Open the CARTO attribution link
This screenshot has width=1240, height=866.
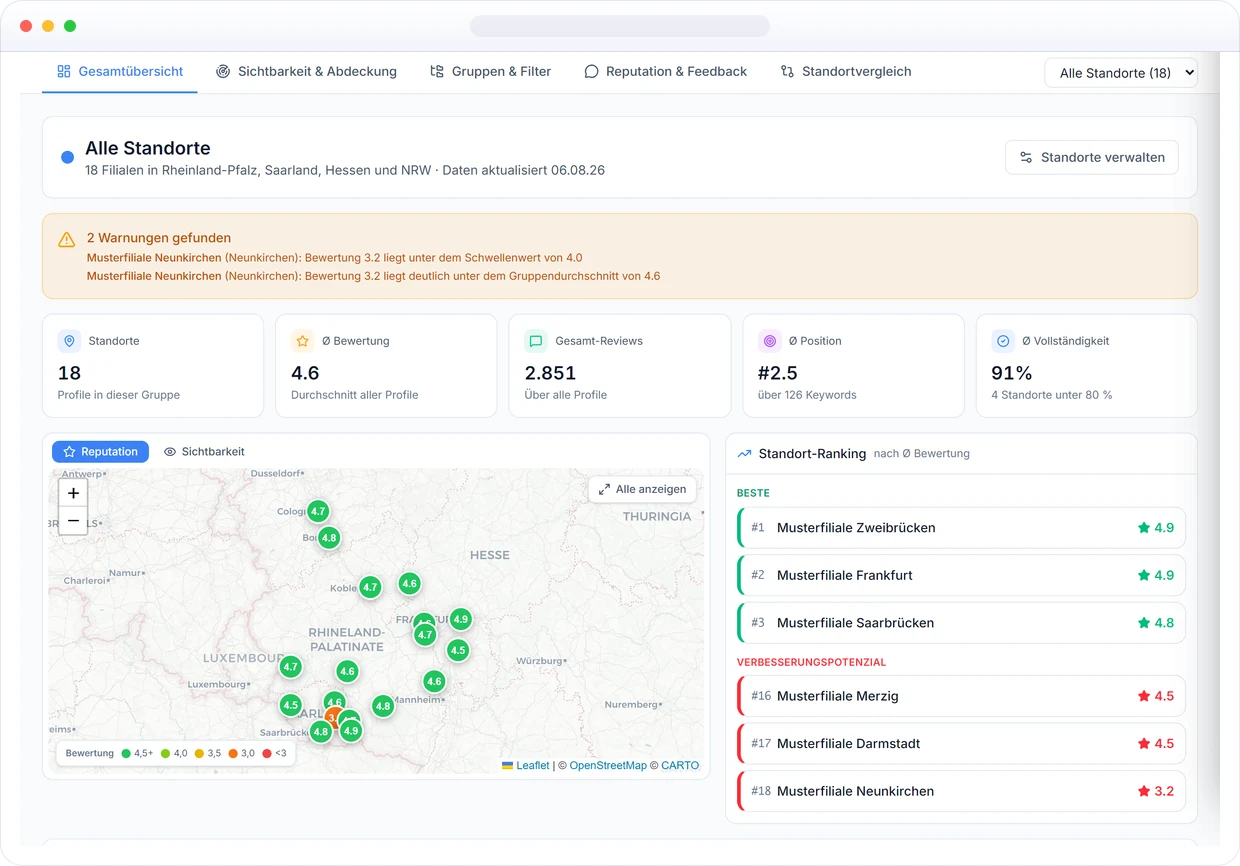[x=680, y=766]
